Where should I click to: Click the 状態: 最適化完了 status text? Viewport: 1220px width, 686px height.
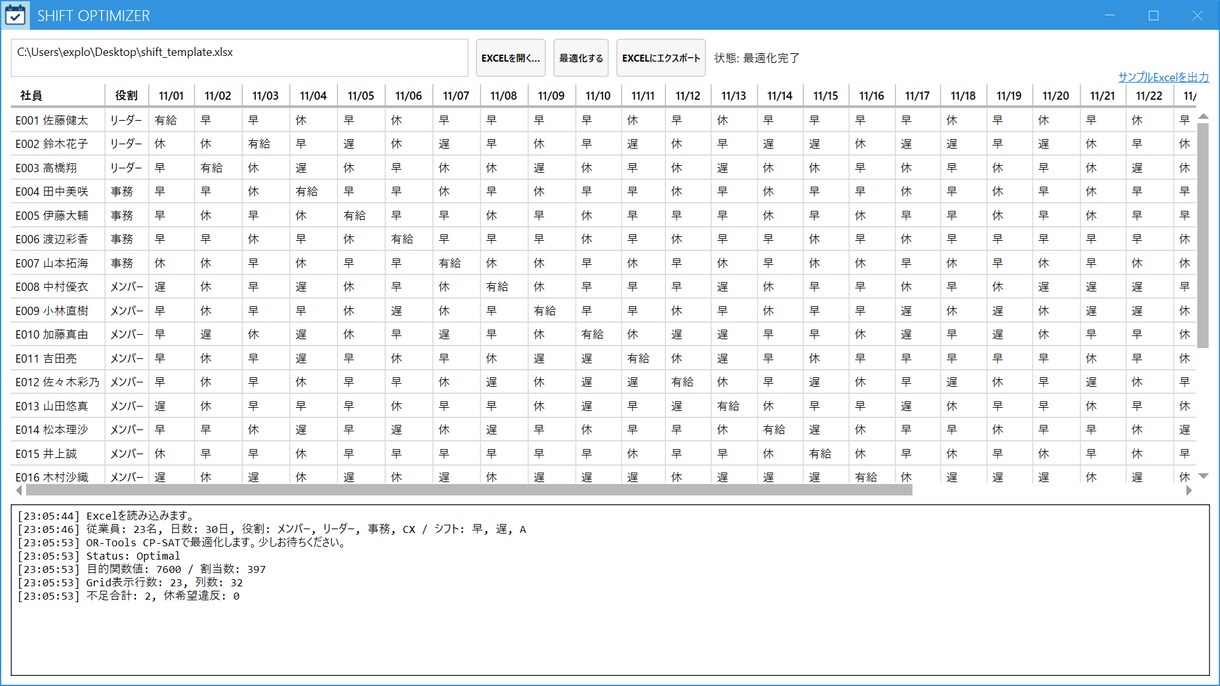click(757, 58)
